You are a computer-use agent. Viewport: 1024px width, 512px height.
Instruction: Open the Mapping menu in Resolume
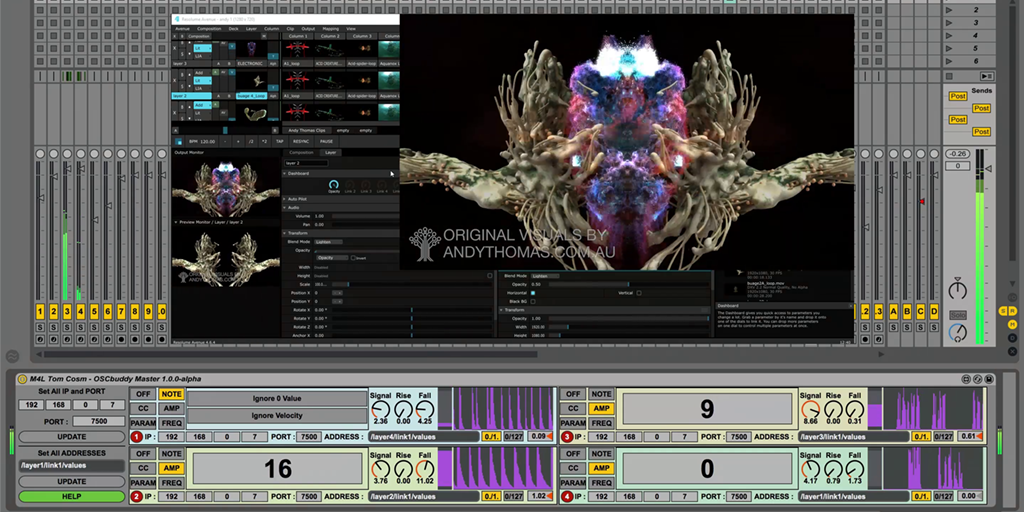330,29
